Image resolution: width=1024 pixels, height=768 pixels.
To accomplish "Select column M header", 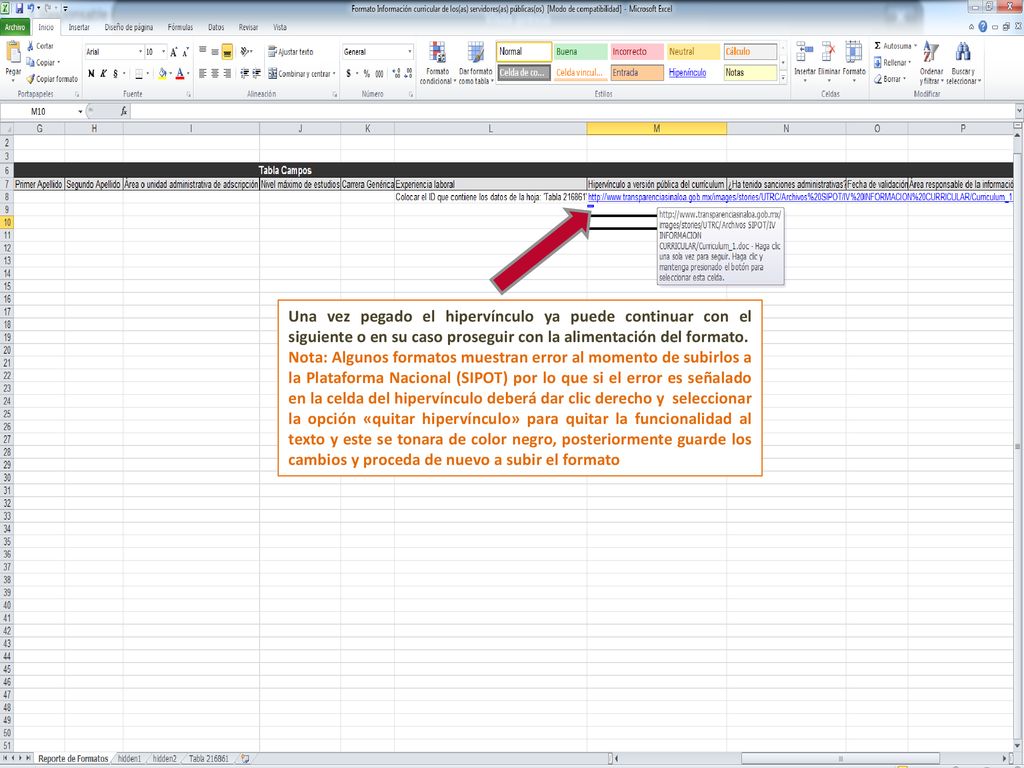I will tap(656, 129).
